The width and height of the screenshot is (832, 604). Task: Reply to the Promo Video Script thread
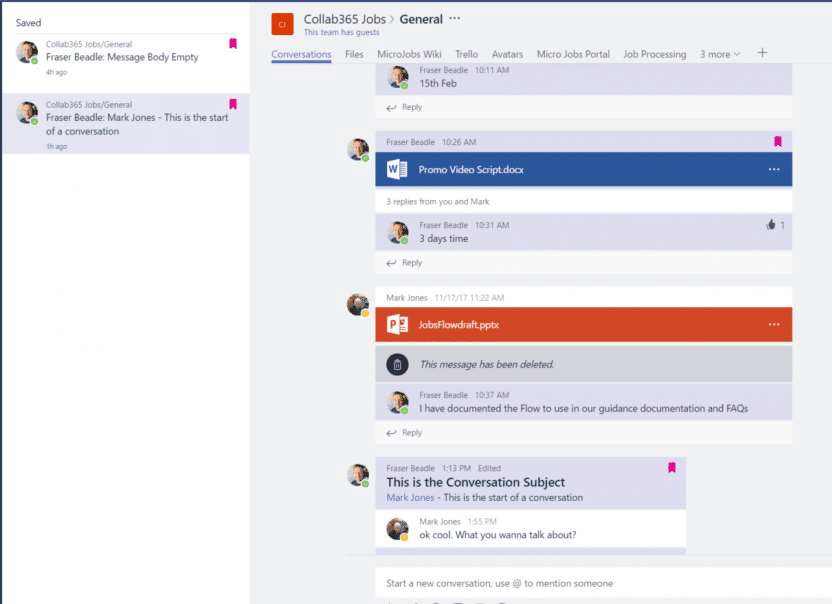click(404, 263)
